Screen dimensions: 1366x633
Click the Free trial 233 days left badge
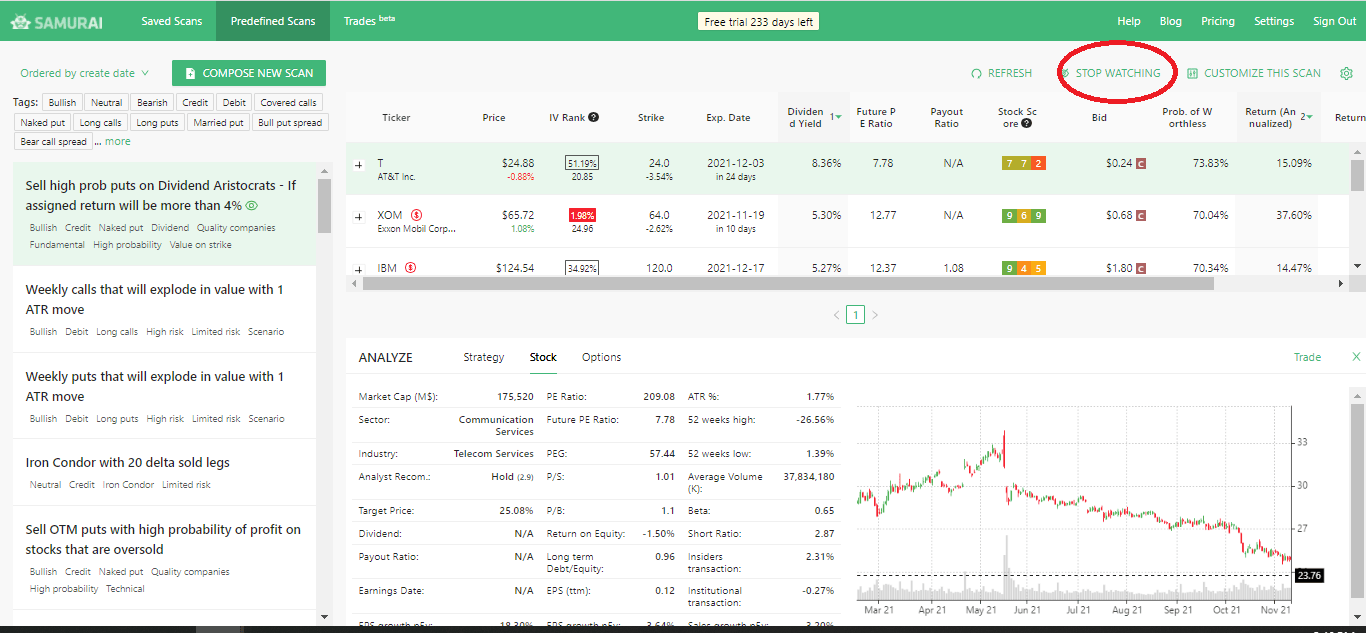pos(758,22)
